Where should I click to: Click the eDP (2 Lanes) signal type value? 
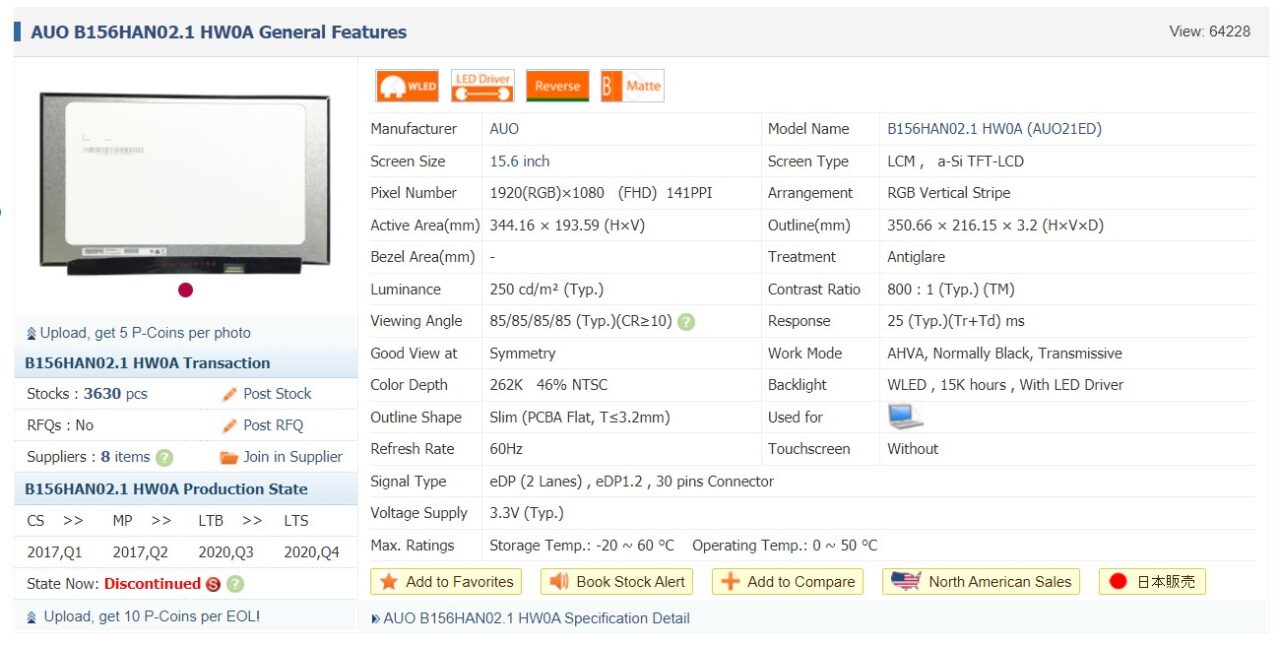pyautogui.click(x=631, y=481)
